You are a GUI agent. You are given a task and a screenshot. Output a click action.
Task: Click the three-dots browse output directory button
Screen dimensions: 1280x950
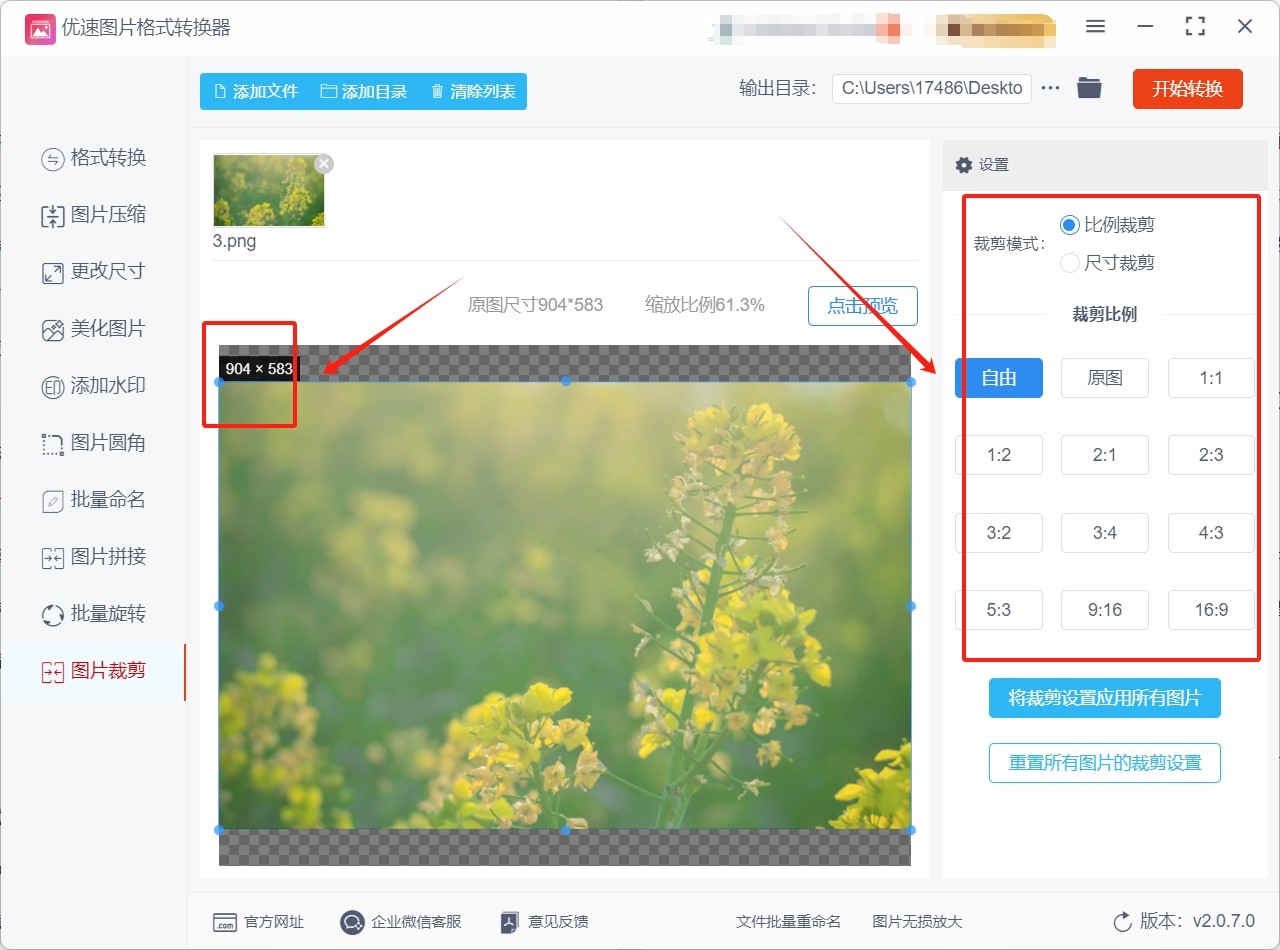point(1050,88)
